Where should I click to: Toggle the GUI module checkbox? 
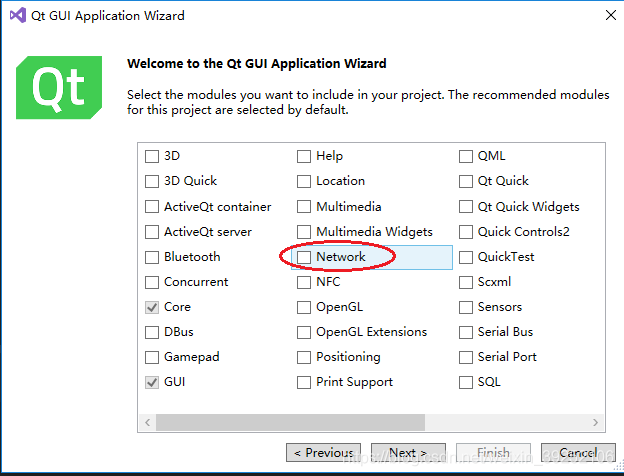coord(152,382)
